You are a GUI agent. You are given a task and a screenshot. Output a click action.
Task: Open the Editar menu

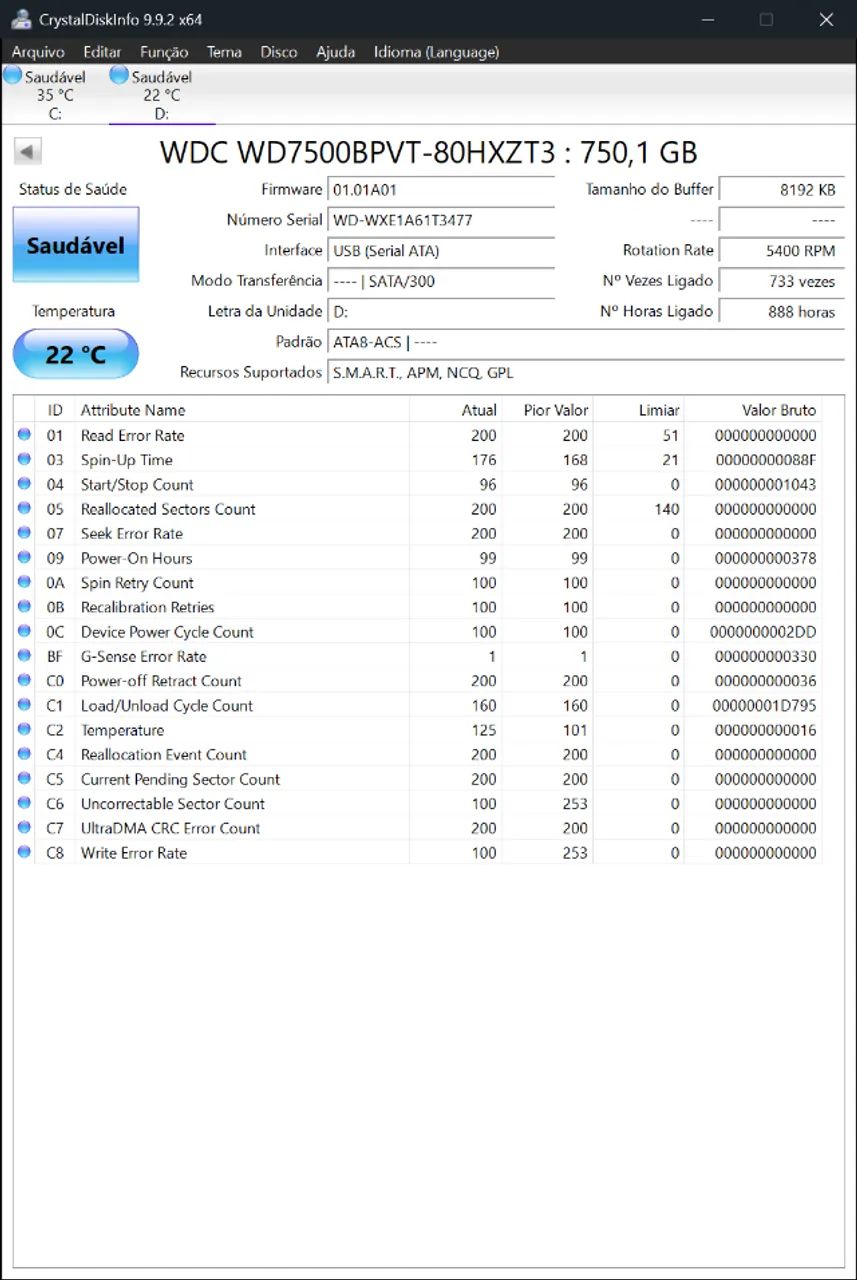point(102,52)
